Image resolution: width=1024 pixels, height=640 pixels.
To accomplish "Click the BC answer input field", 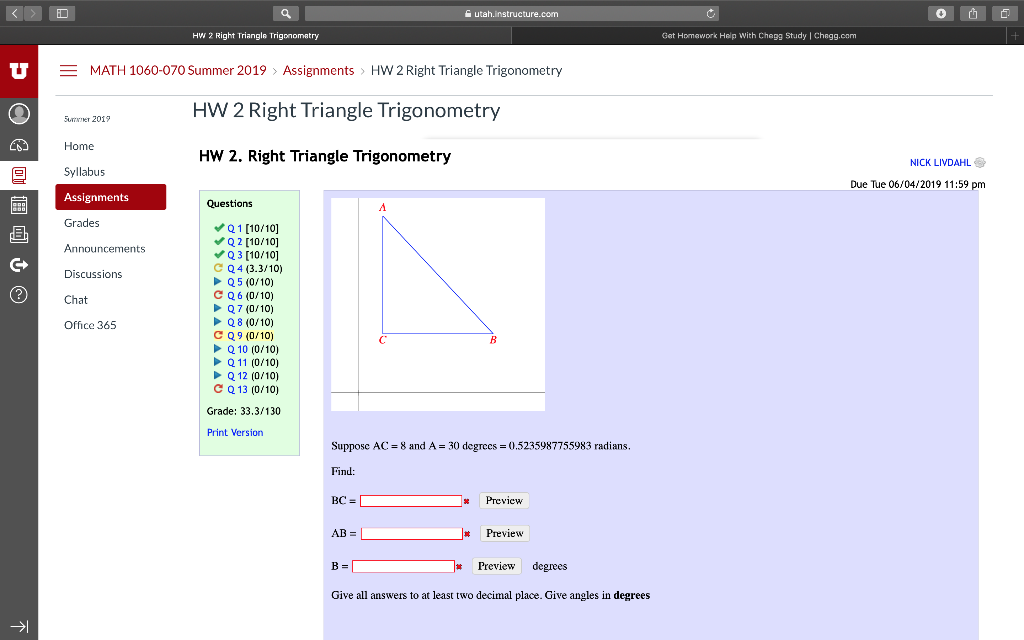I will [410, 500].
